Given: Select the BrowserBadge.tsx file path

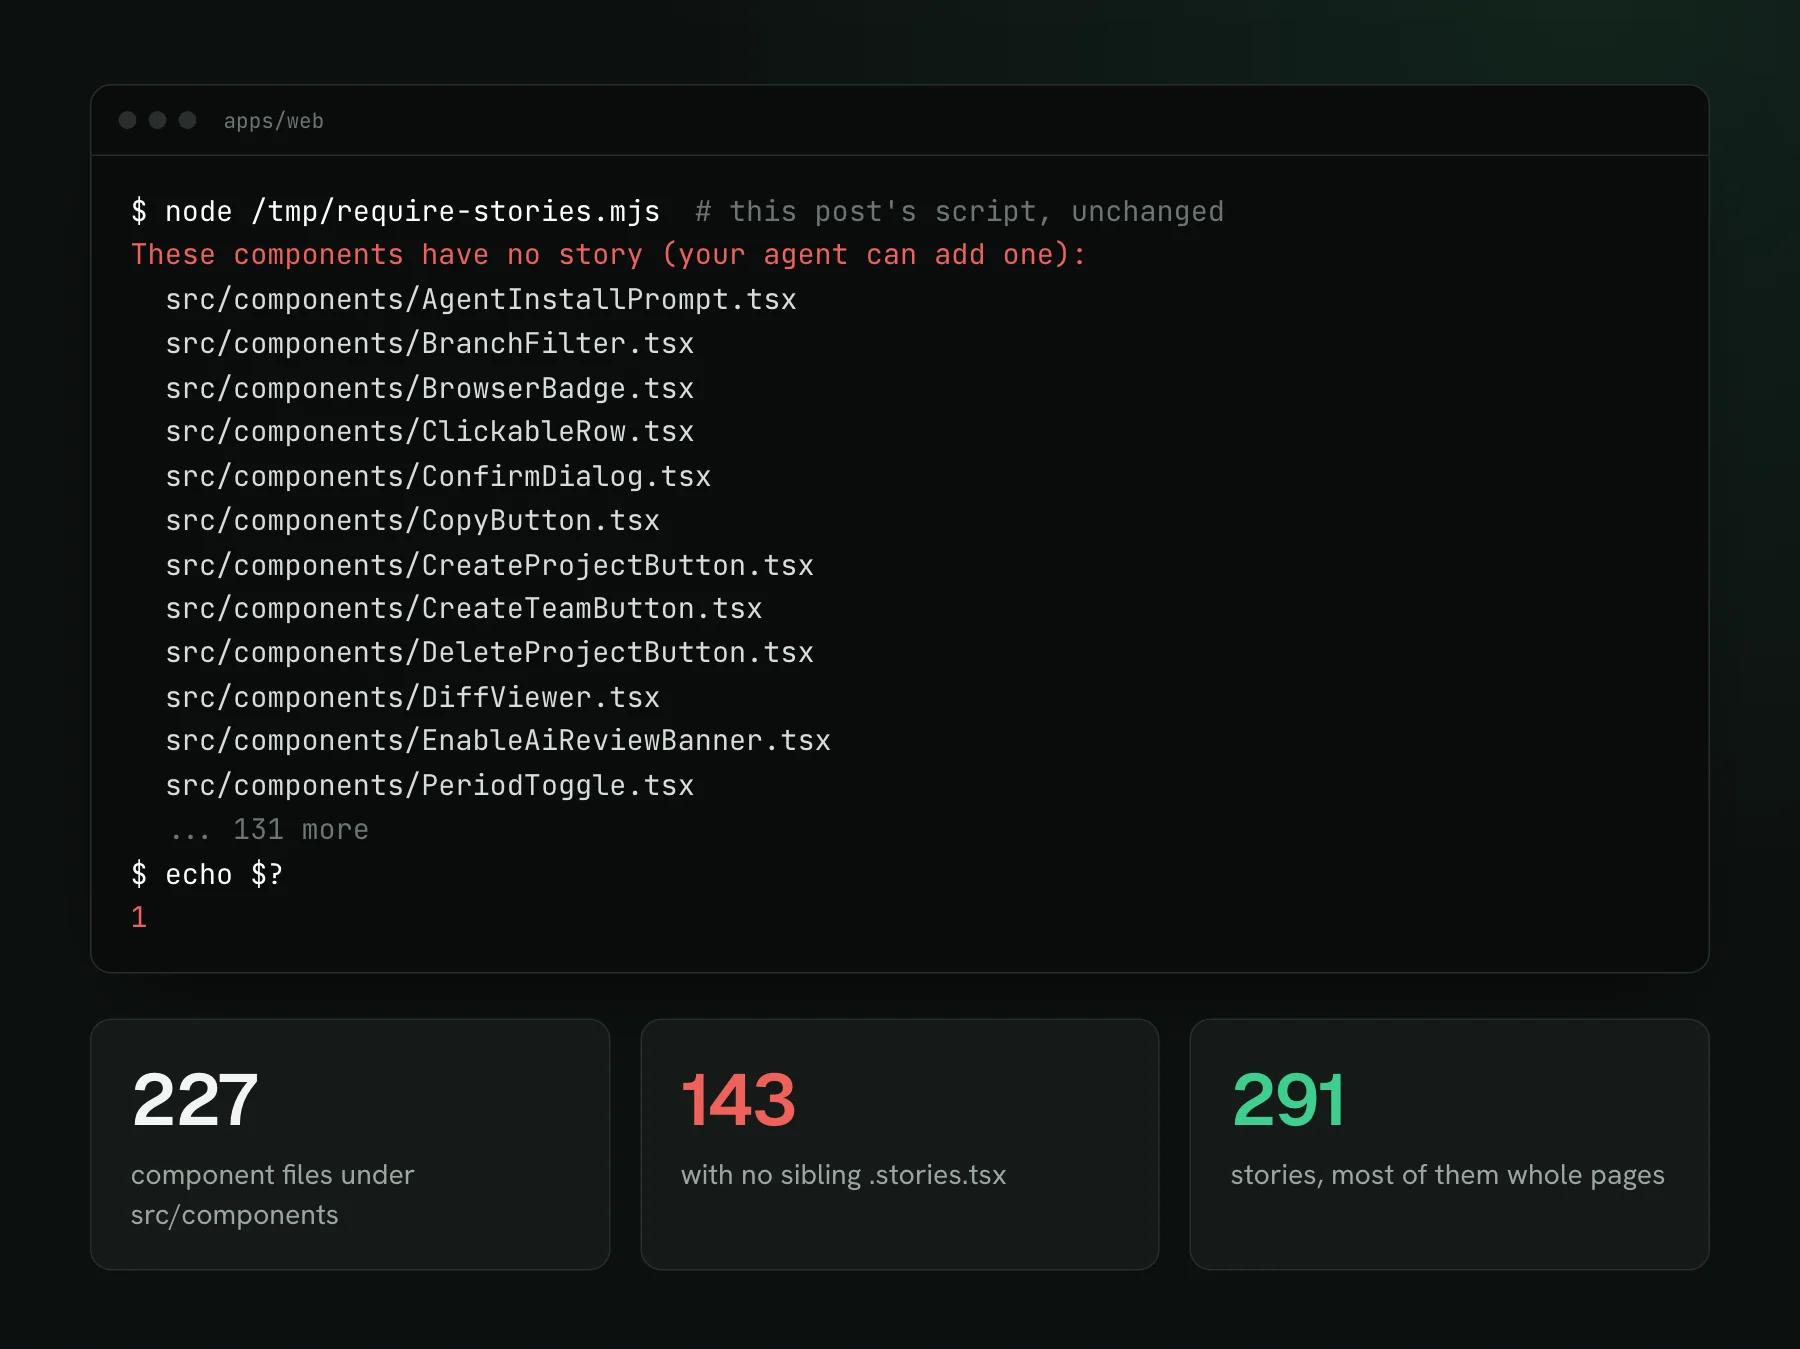Looking at the screenshot, I should coord(429,387).
